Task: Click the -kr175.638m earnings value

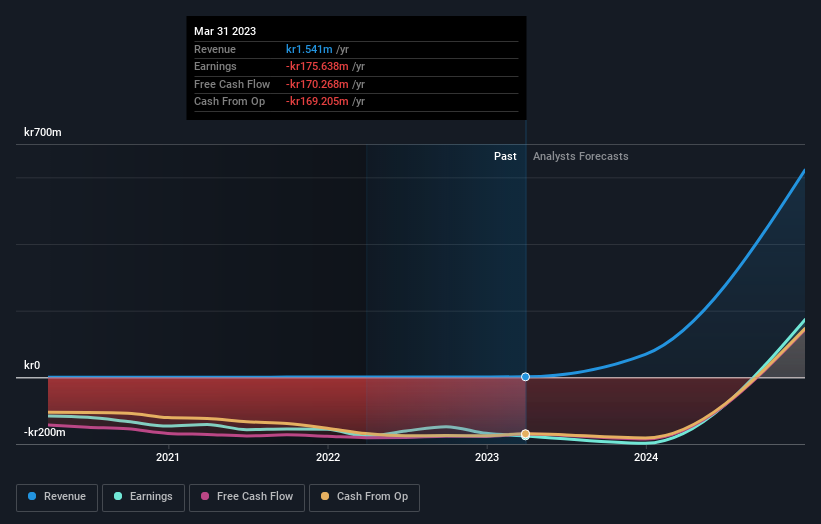Action: click(x=317, y=66)
